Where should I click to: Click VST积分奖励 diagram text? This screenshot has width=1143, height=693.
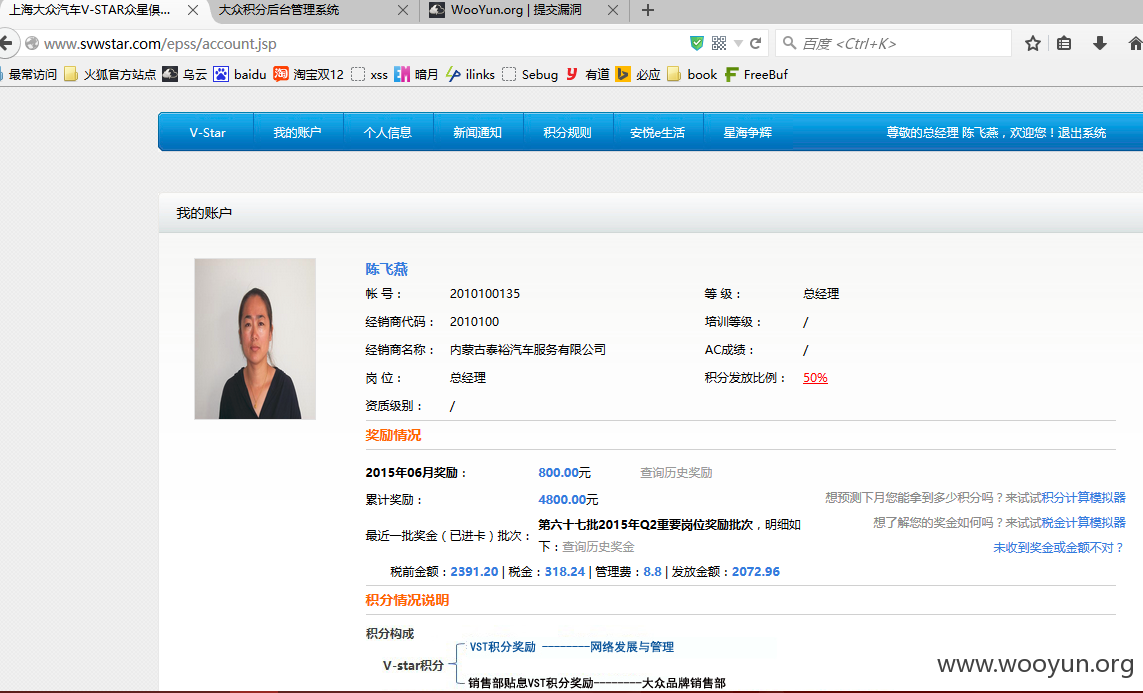pos(502,646)
